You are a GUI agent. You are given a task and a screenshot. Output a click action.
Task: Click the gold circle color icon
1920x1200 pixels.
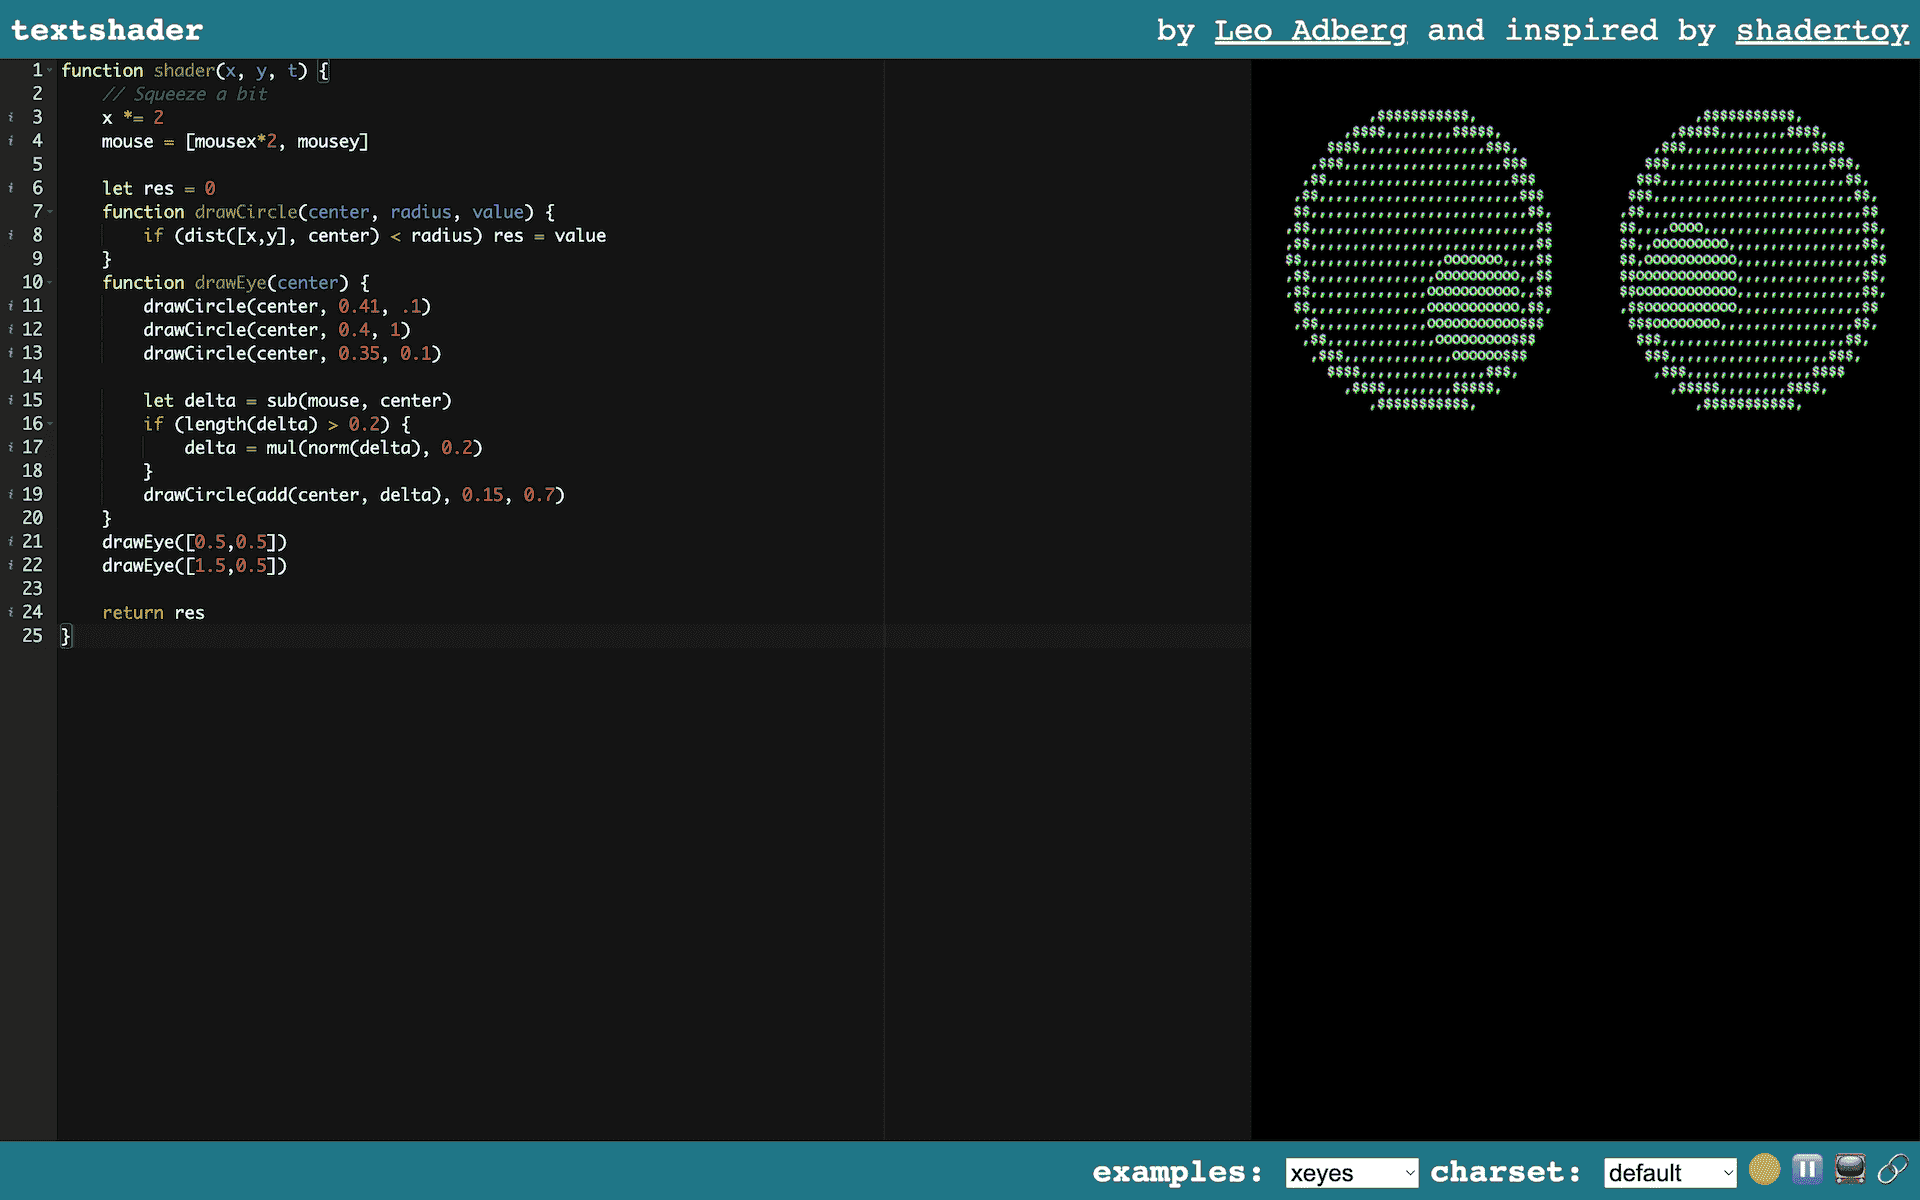(1764, 1169)
